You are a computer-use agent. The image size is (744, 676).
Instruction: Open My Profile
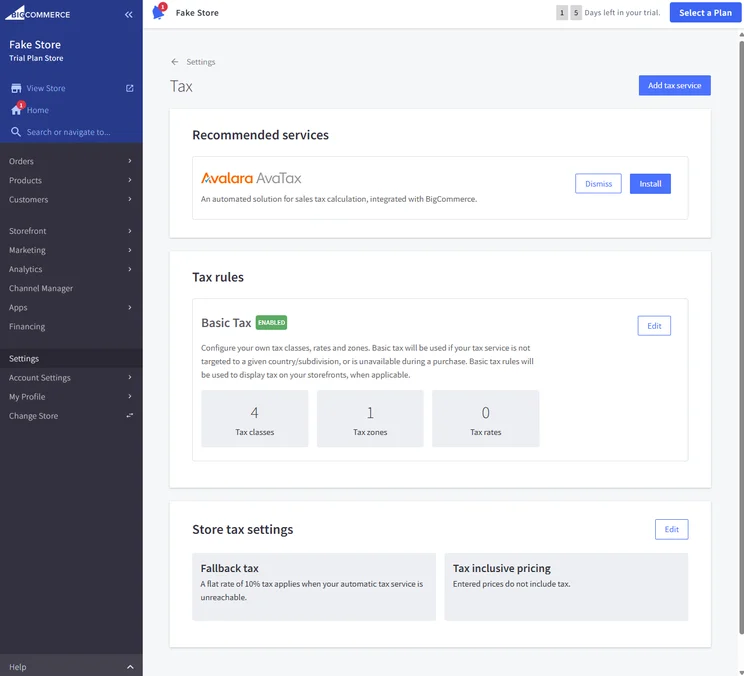click(x=71, y=397)
